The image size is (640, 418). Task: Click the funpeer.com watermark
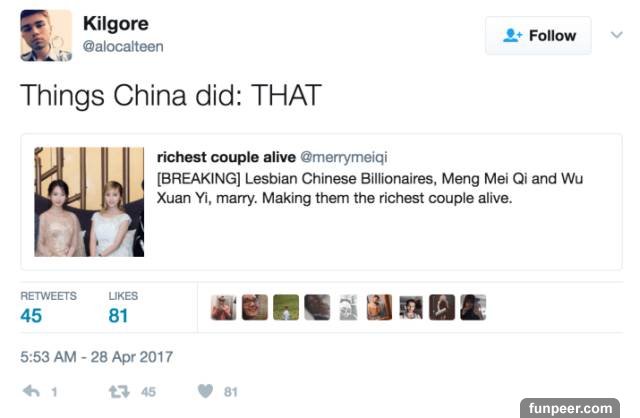(570, 408)
